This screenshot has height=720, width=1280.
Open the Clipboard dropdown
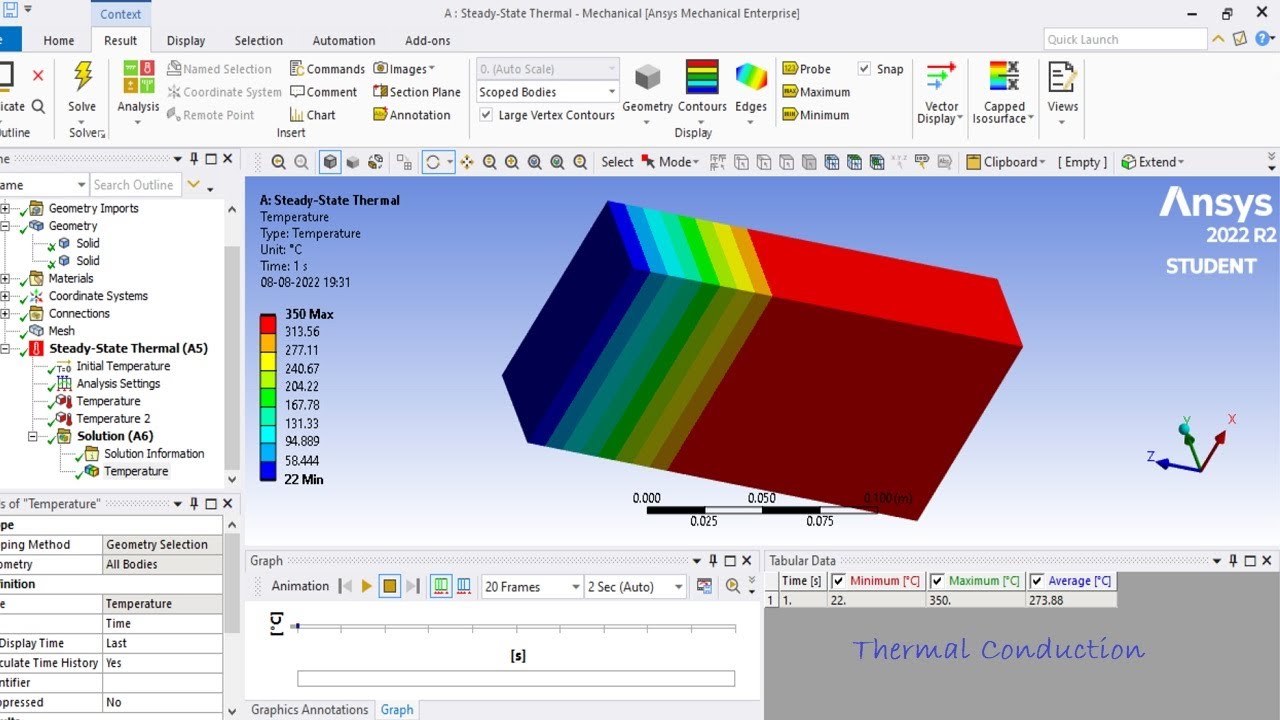tap(1005, 162)
